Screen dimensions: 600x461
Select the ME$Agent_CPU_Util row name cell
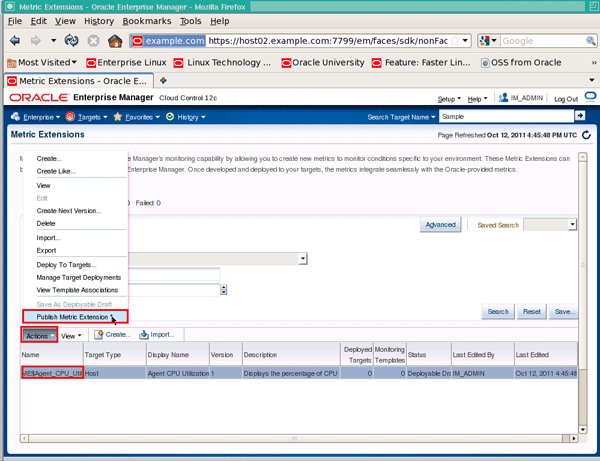[x=52, y=373]
